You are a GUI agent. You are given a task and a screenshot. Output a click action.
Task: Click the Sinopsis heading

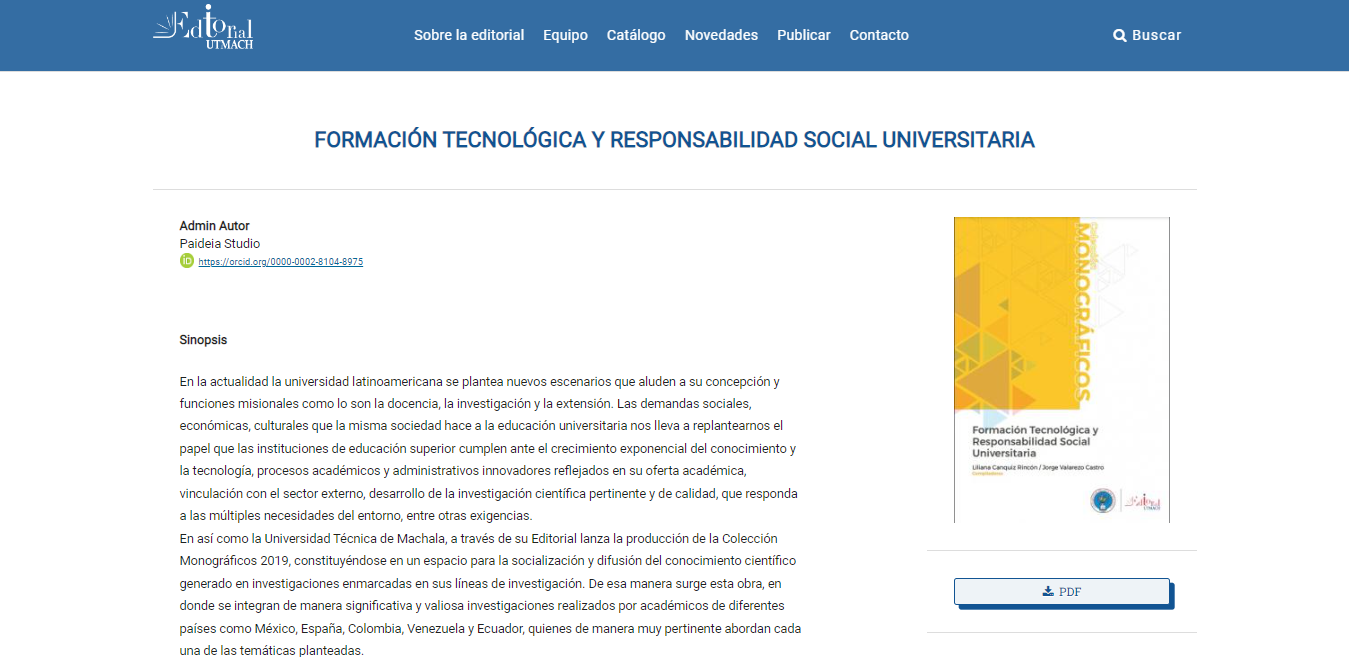coord(203,340)
